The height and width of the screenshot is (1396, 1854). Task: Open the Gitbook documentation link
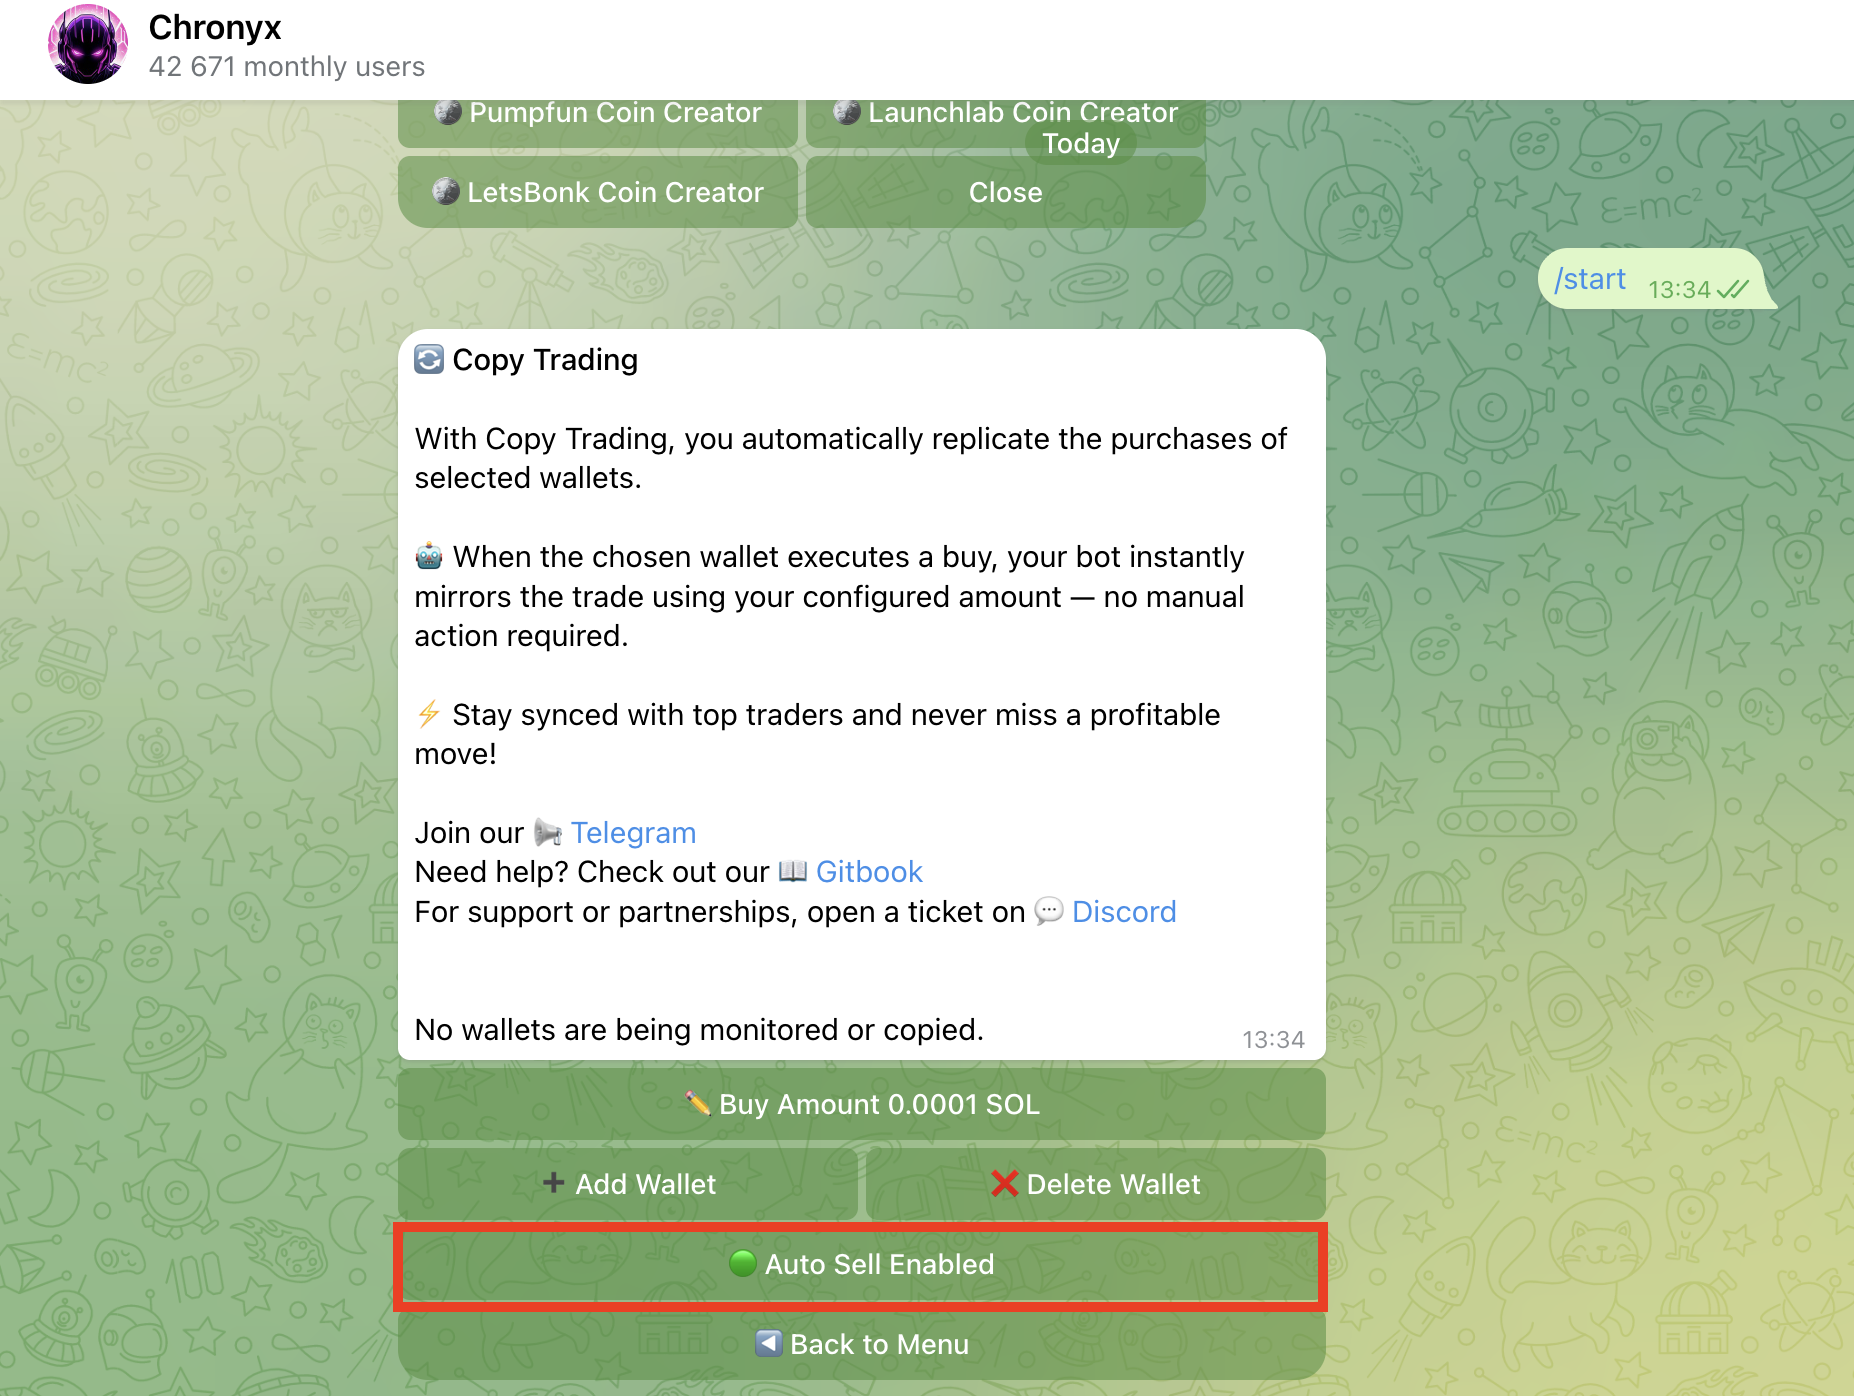[x=868, y=871]
